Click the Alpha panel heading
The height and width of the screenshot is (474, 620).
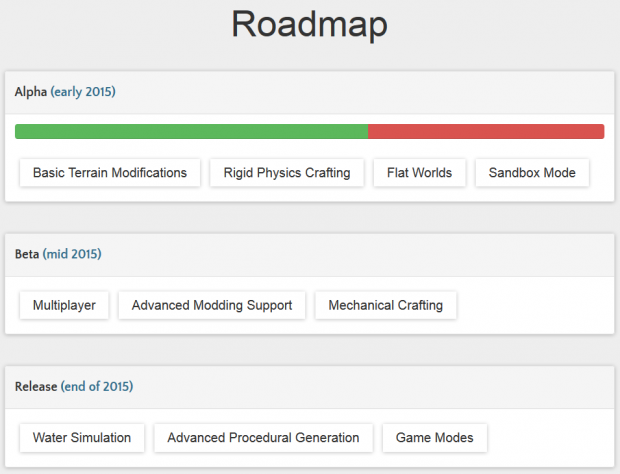tap(310, 93)
